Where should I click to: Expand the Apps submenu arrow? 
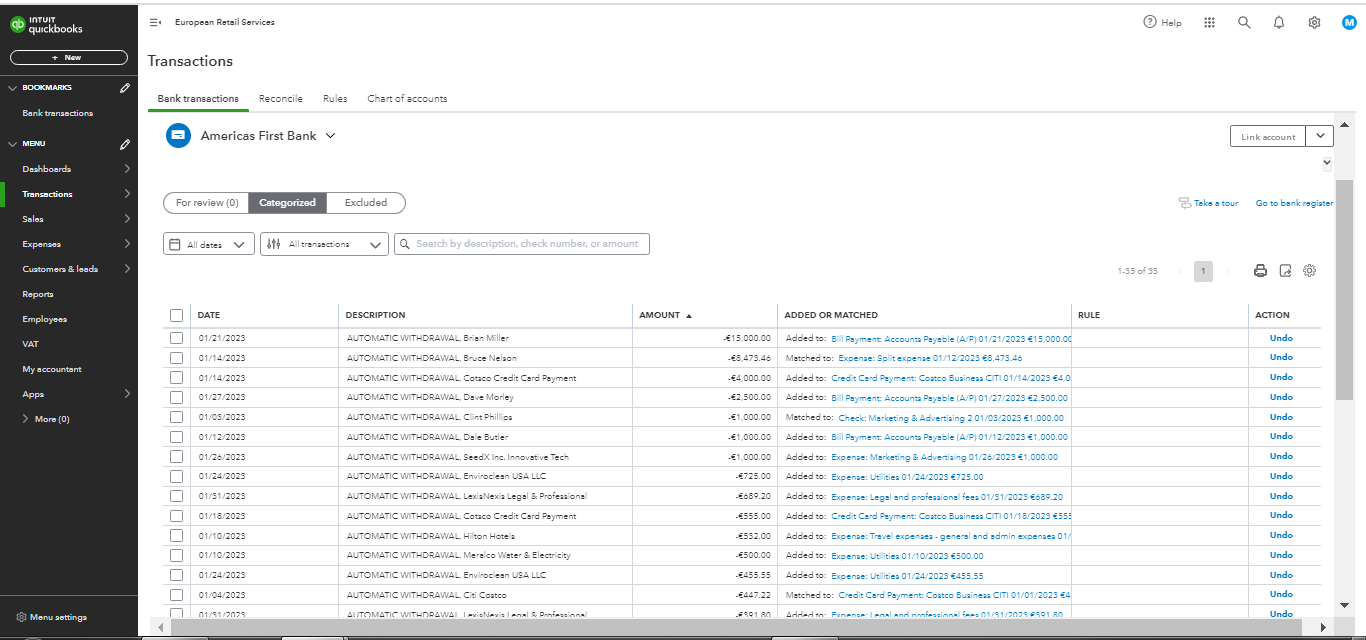click(127, 394)
